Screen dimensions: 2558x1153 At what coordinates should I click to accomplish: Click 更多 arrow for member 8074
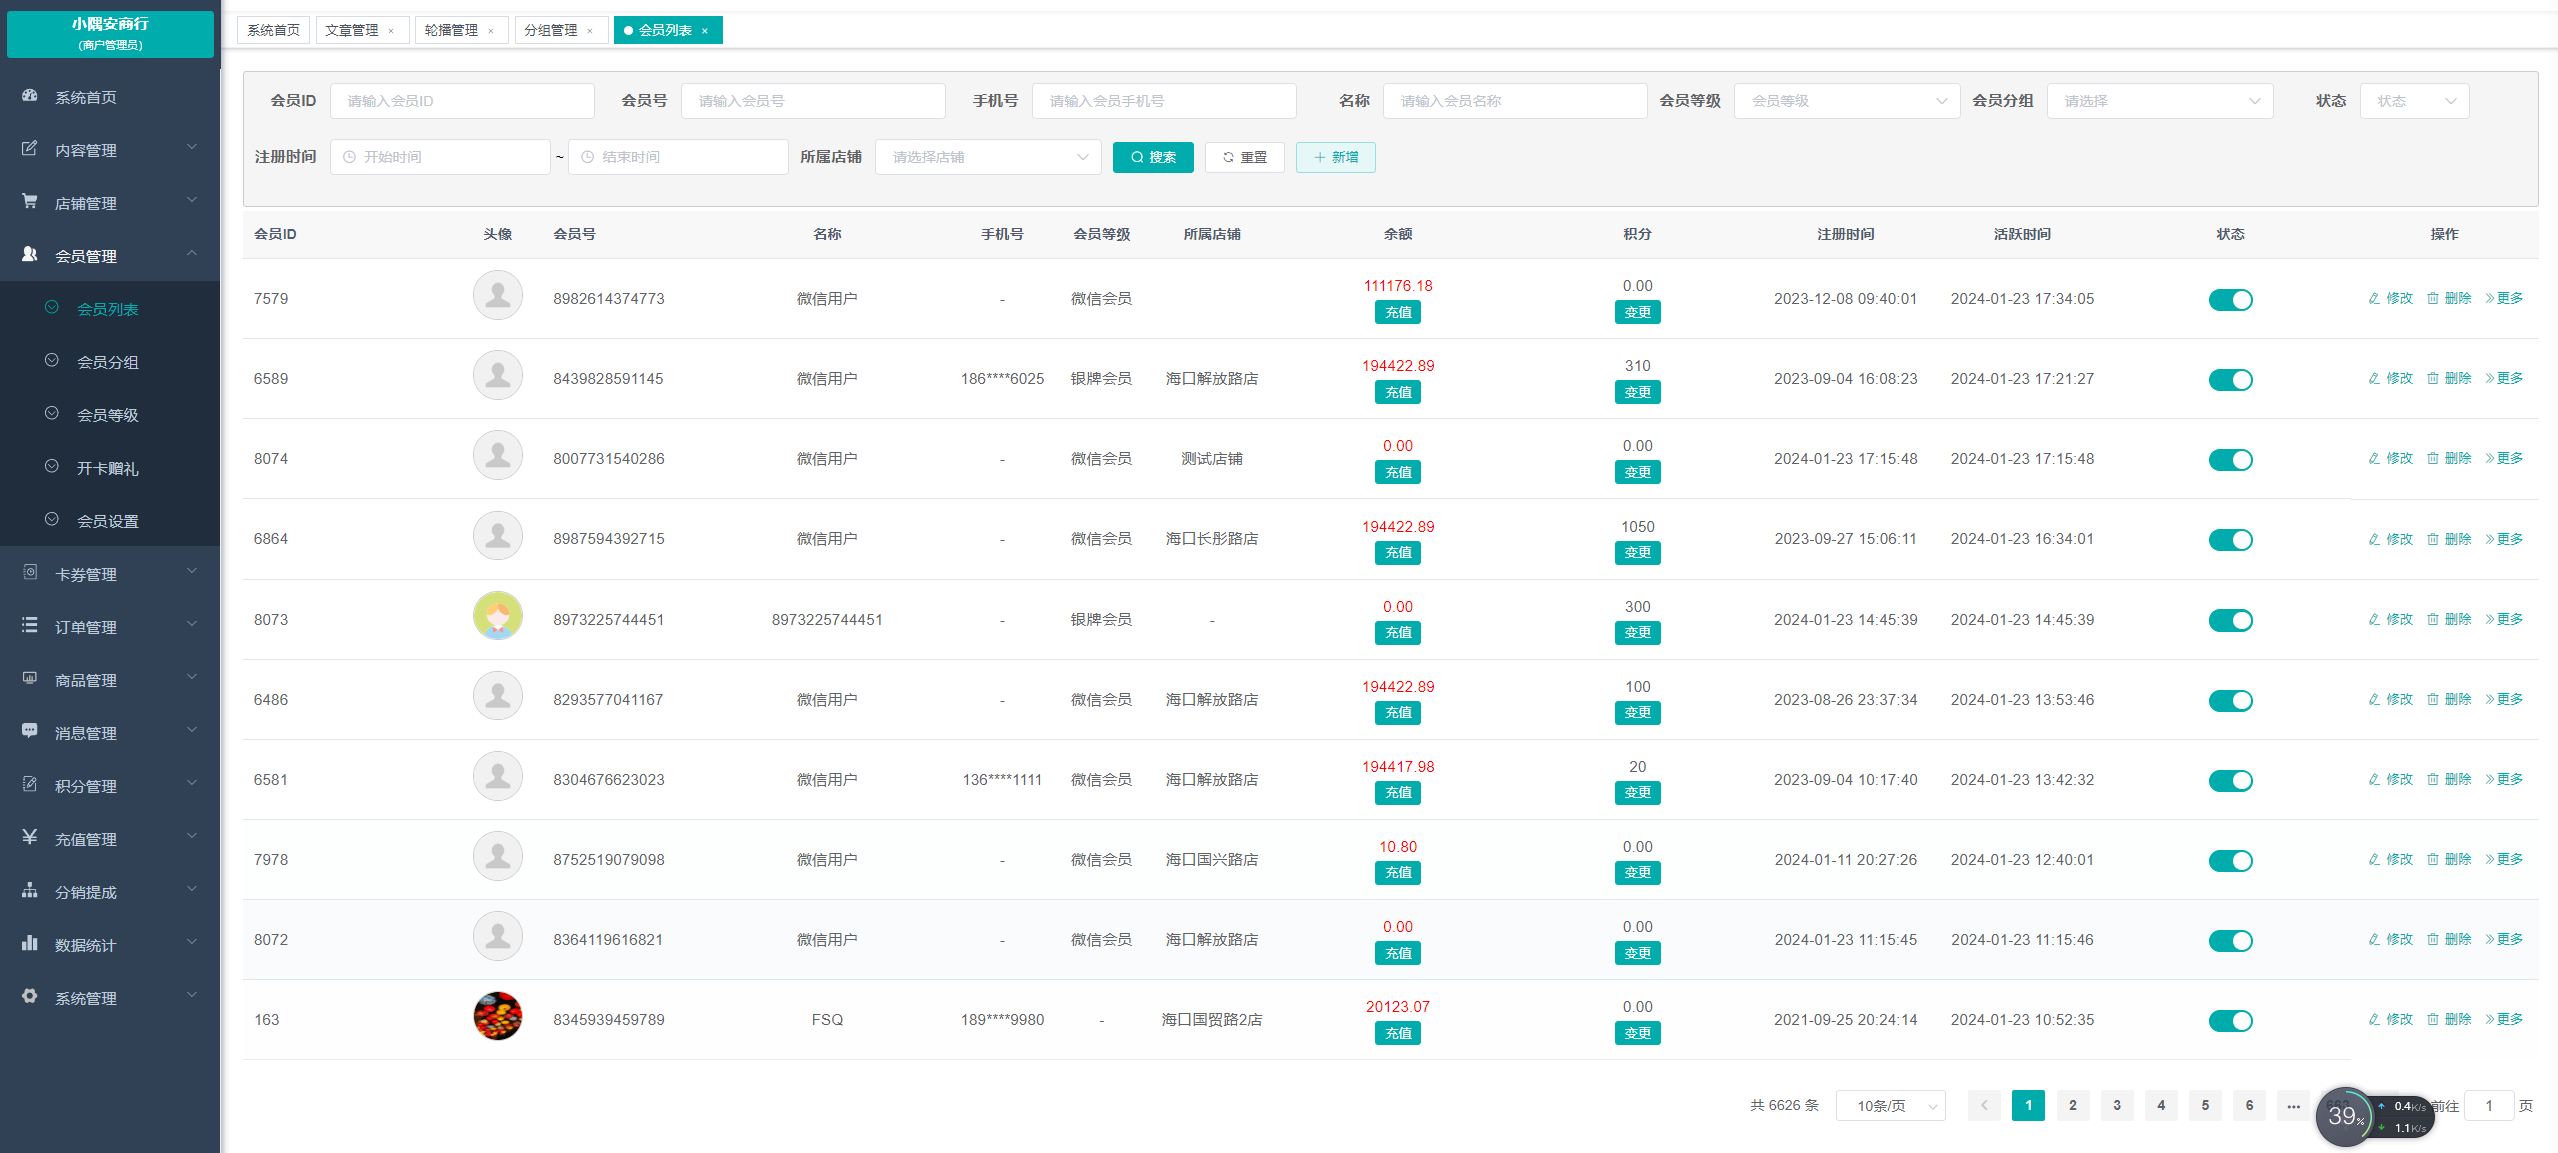[2490, 458]
